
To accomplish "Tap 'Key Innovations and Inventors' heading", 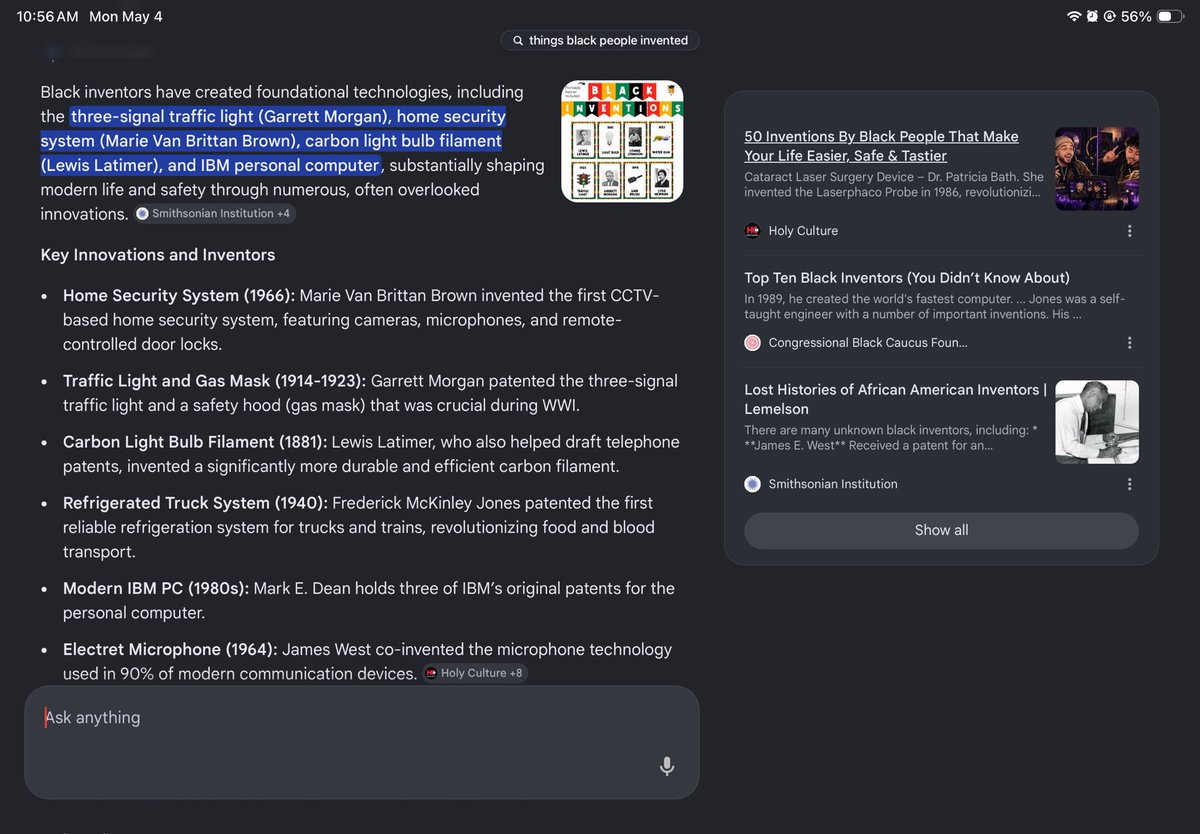I will tap(158, 255).
